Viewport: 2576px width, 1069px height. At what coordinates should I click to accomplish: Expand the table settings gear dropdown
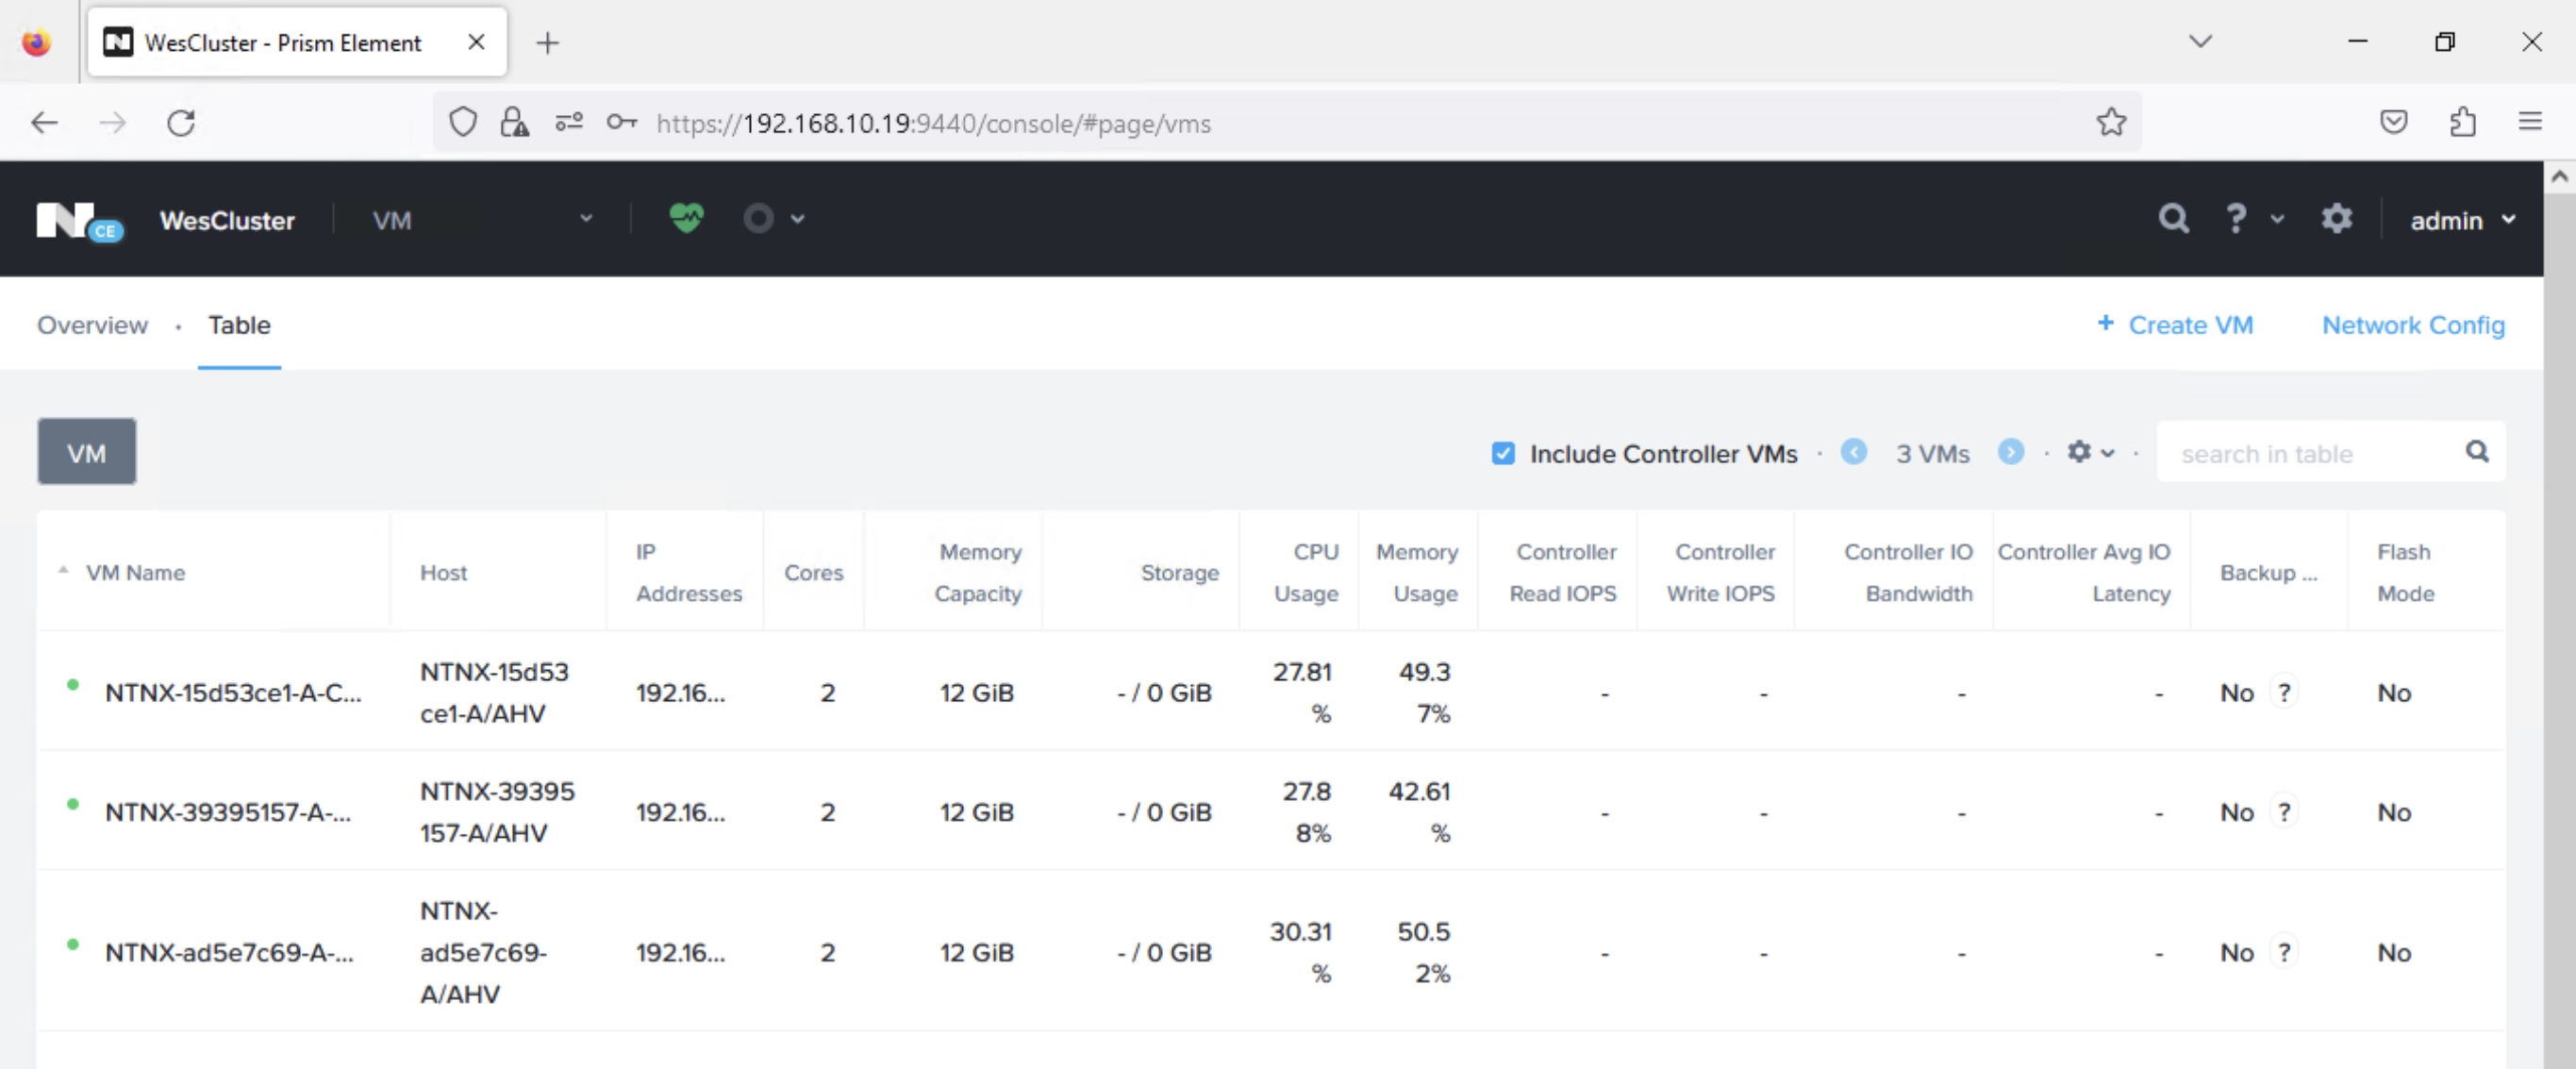[2090, 452]
